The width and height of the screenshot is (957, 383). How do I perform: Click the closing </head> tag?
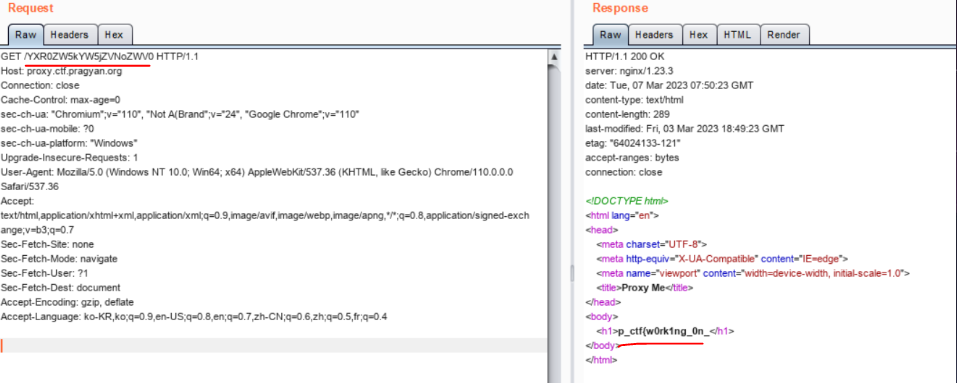coord(603,302)
